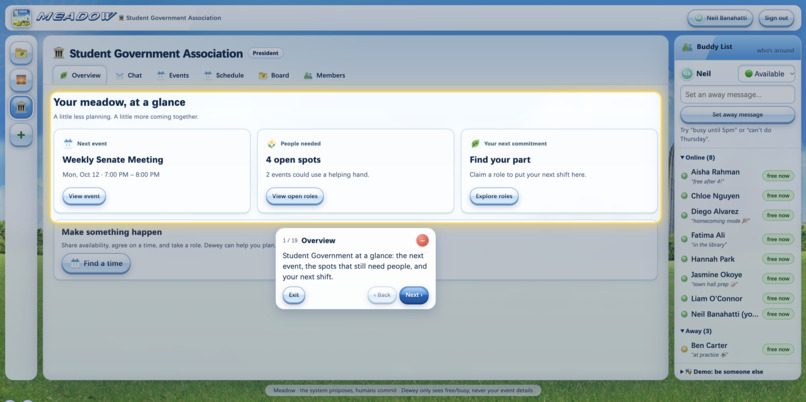Click the building icon beside the page title
The width and height of the screenshot is (806, 402).
click(59, 53)
